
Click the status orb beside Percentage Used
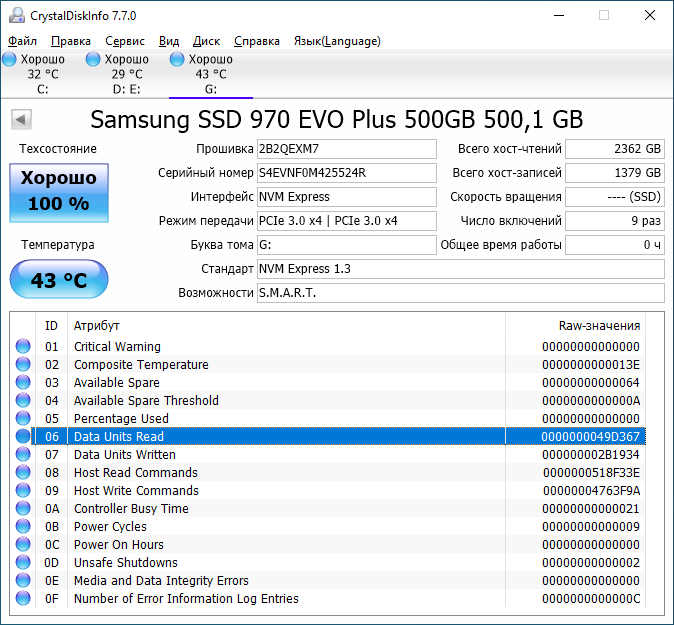(23, 419)
